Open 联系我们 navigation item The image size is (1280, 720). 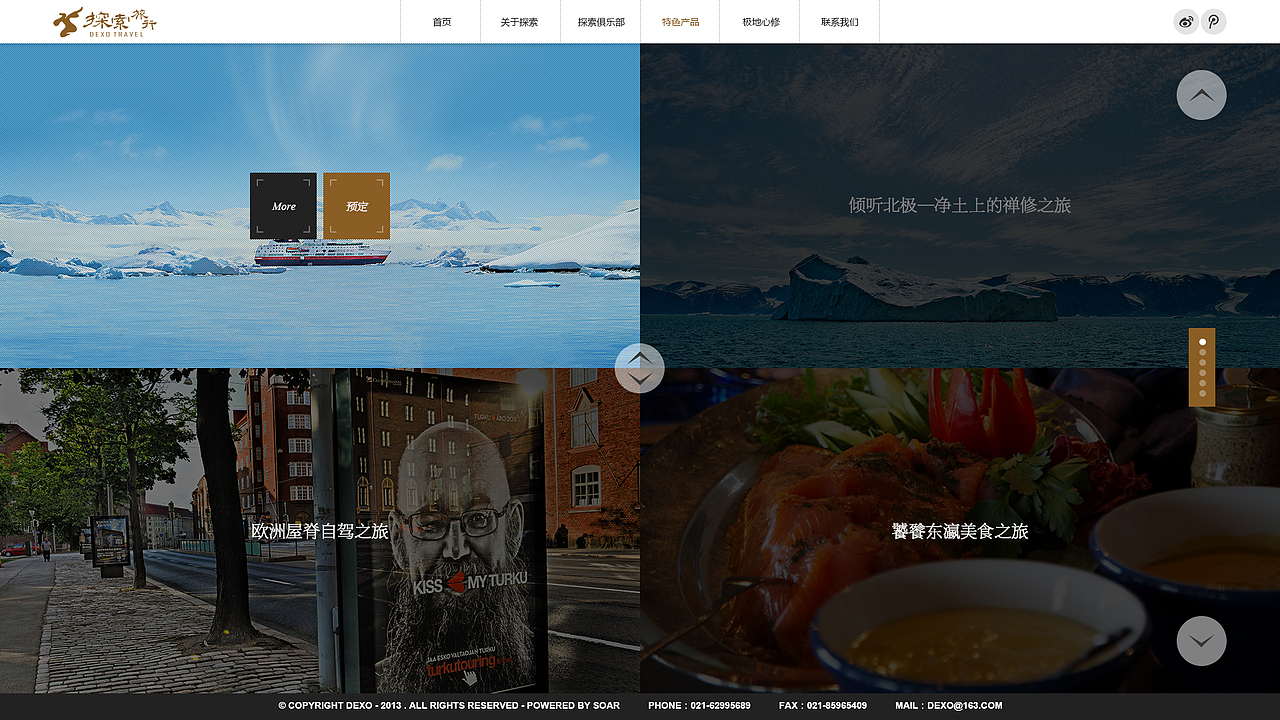point(840,22)
